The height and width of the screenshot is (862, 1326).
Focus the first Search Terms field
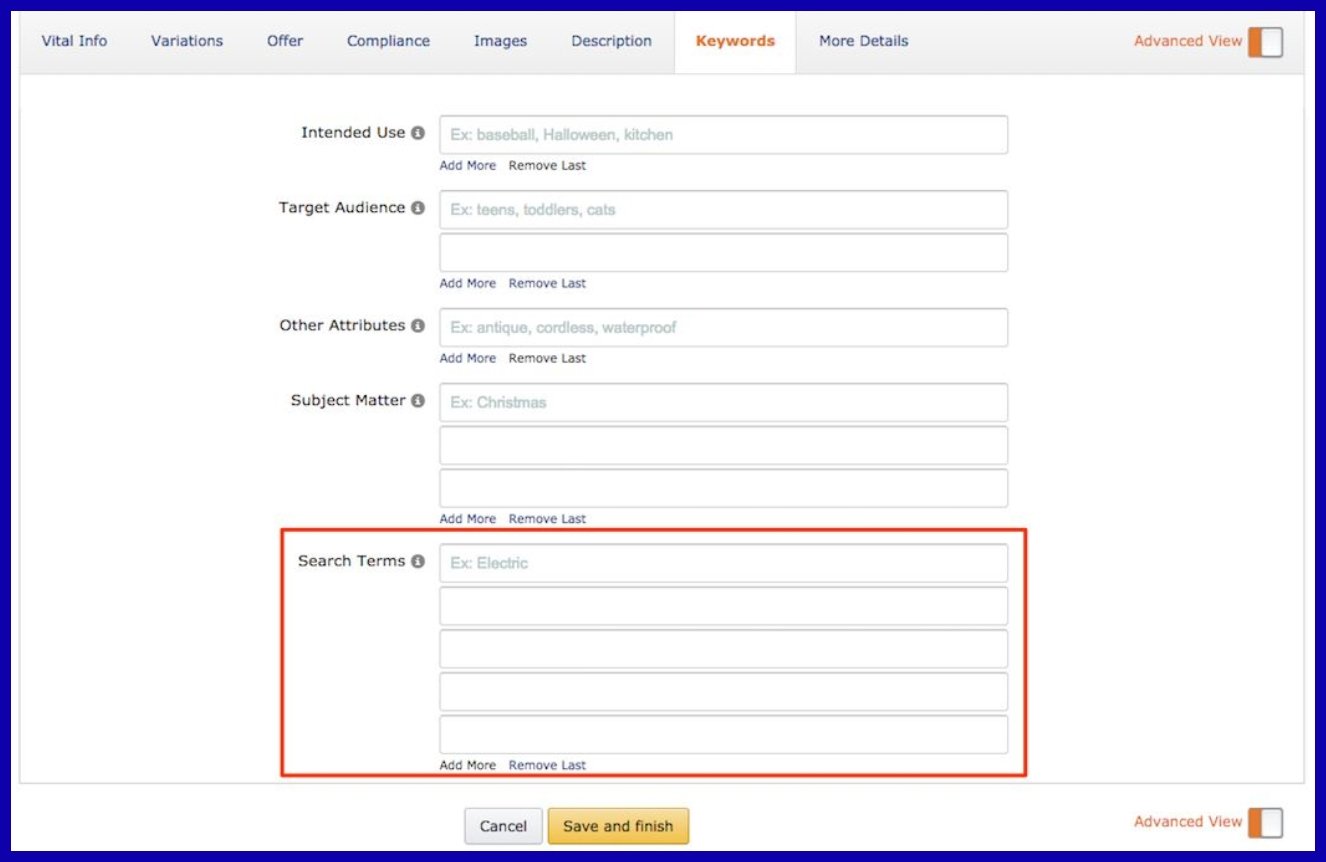point(723,563)
